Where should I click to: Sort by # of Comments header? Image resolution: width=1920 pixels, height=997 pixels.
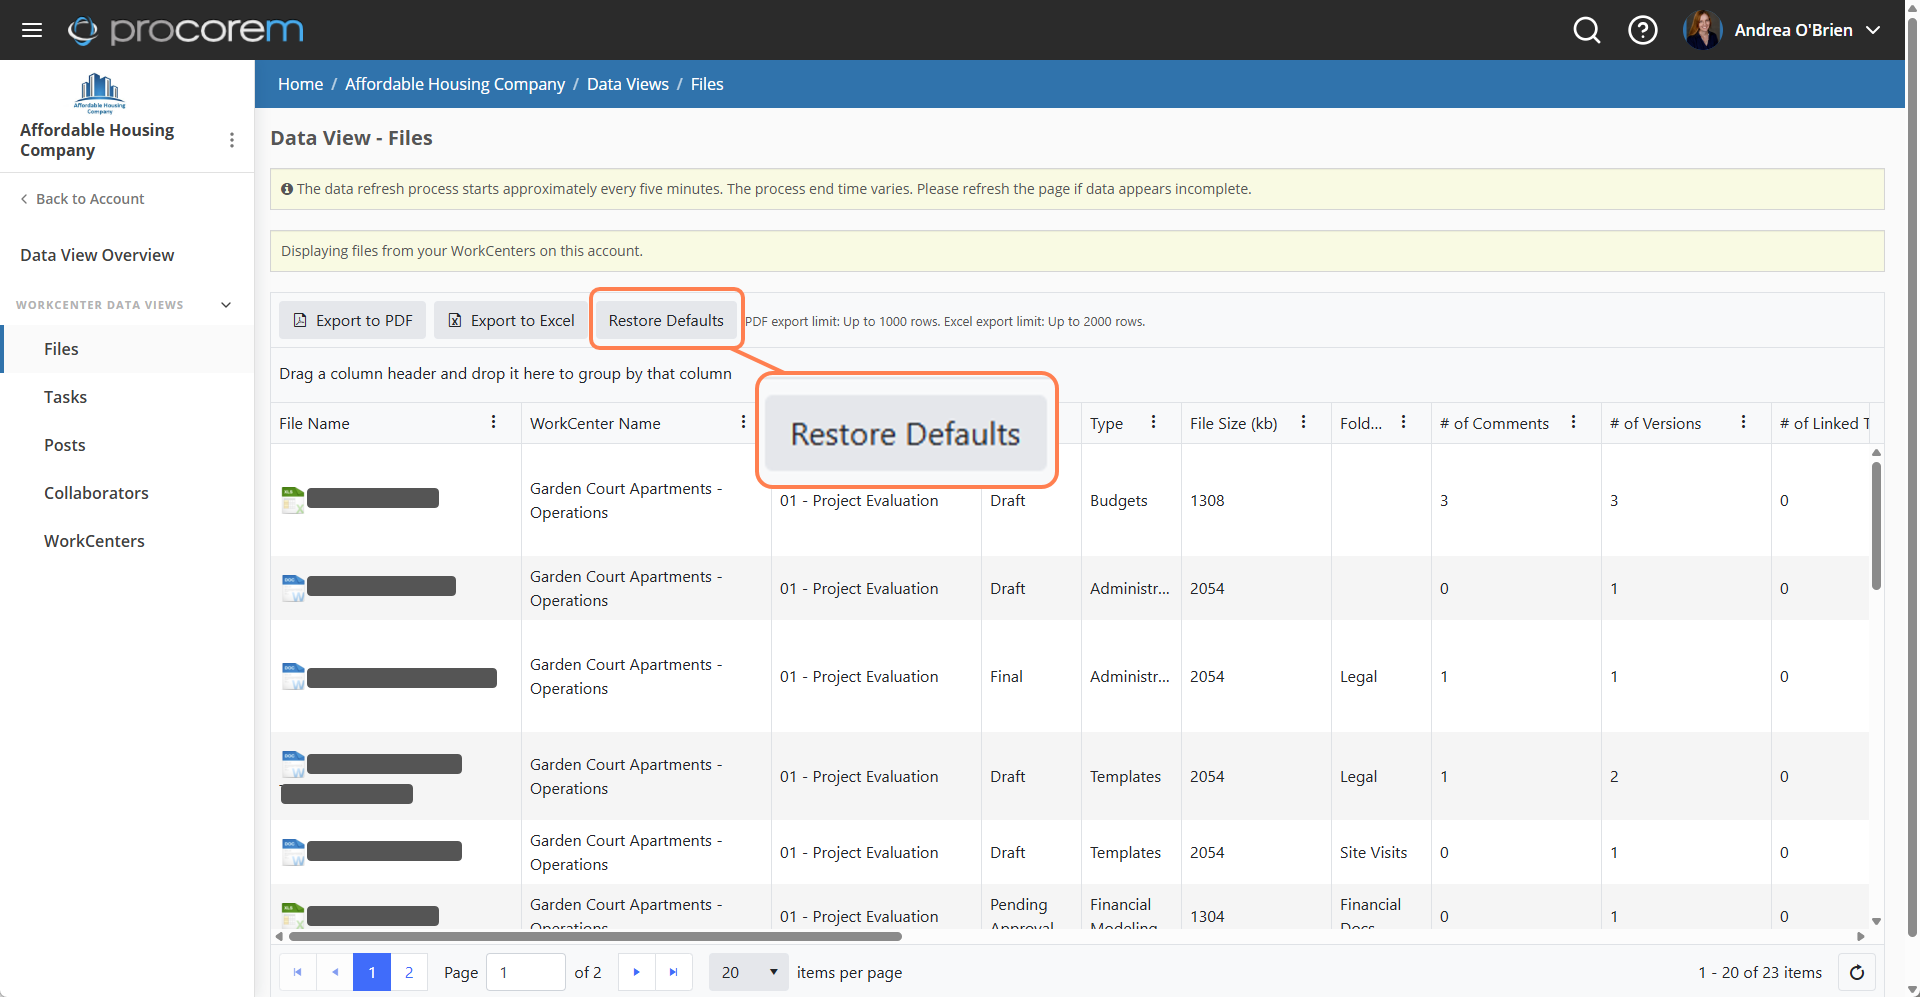(1494, 423)
